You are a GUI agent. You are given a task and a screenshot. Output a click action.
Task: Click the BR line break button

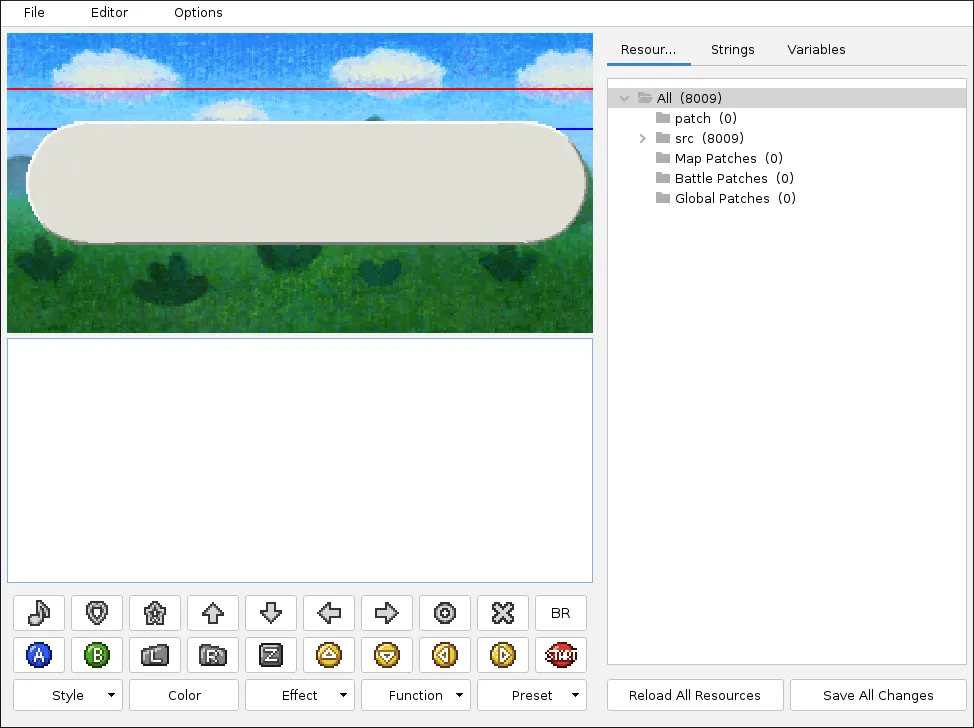(560, 613)
